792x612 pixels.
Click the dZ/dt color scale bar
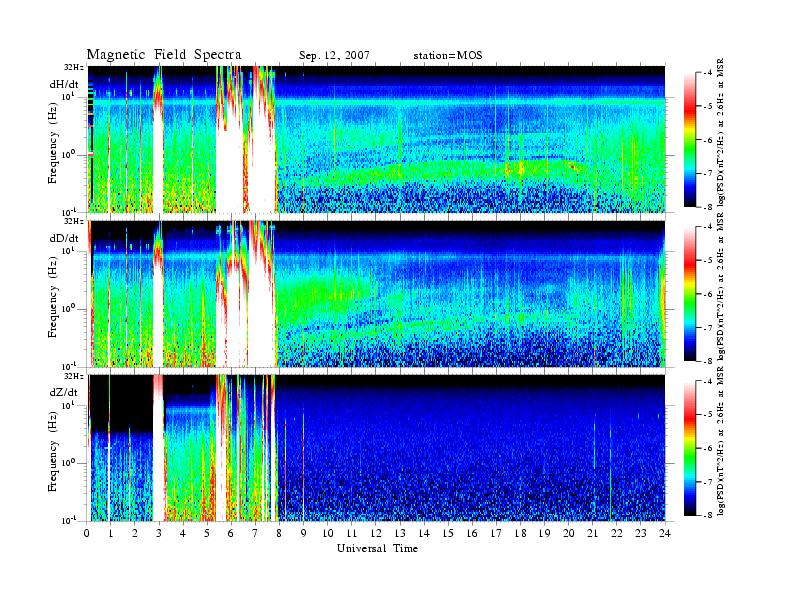click(690, 448)
